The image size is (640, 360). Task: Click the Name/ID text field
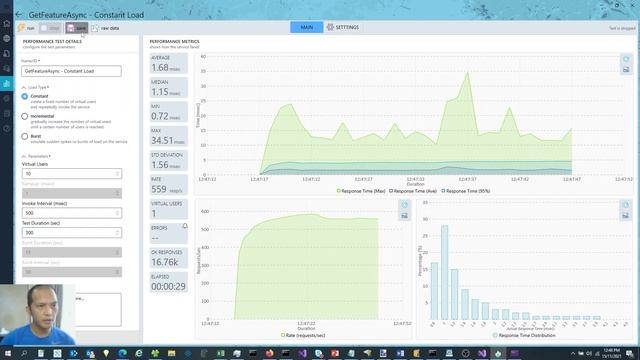point(71,71)
